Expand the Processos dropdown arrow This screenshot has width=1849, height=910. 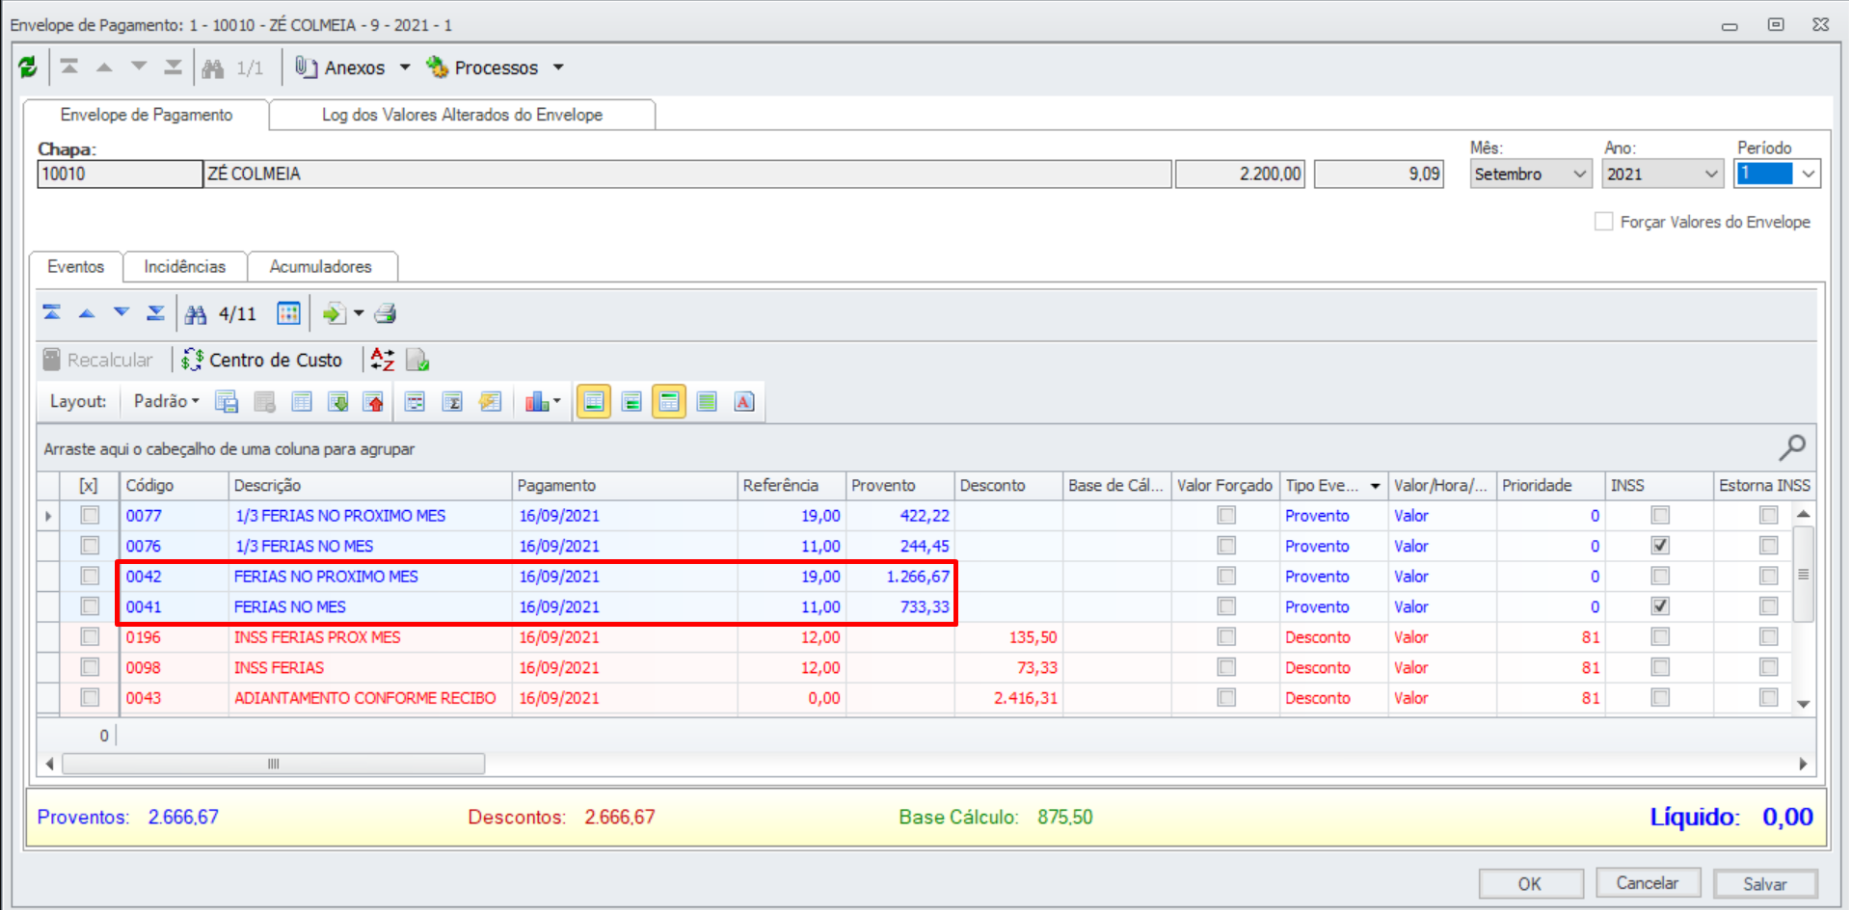[559, 67]
